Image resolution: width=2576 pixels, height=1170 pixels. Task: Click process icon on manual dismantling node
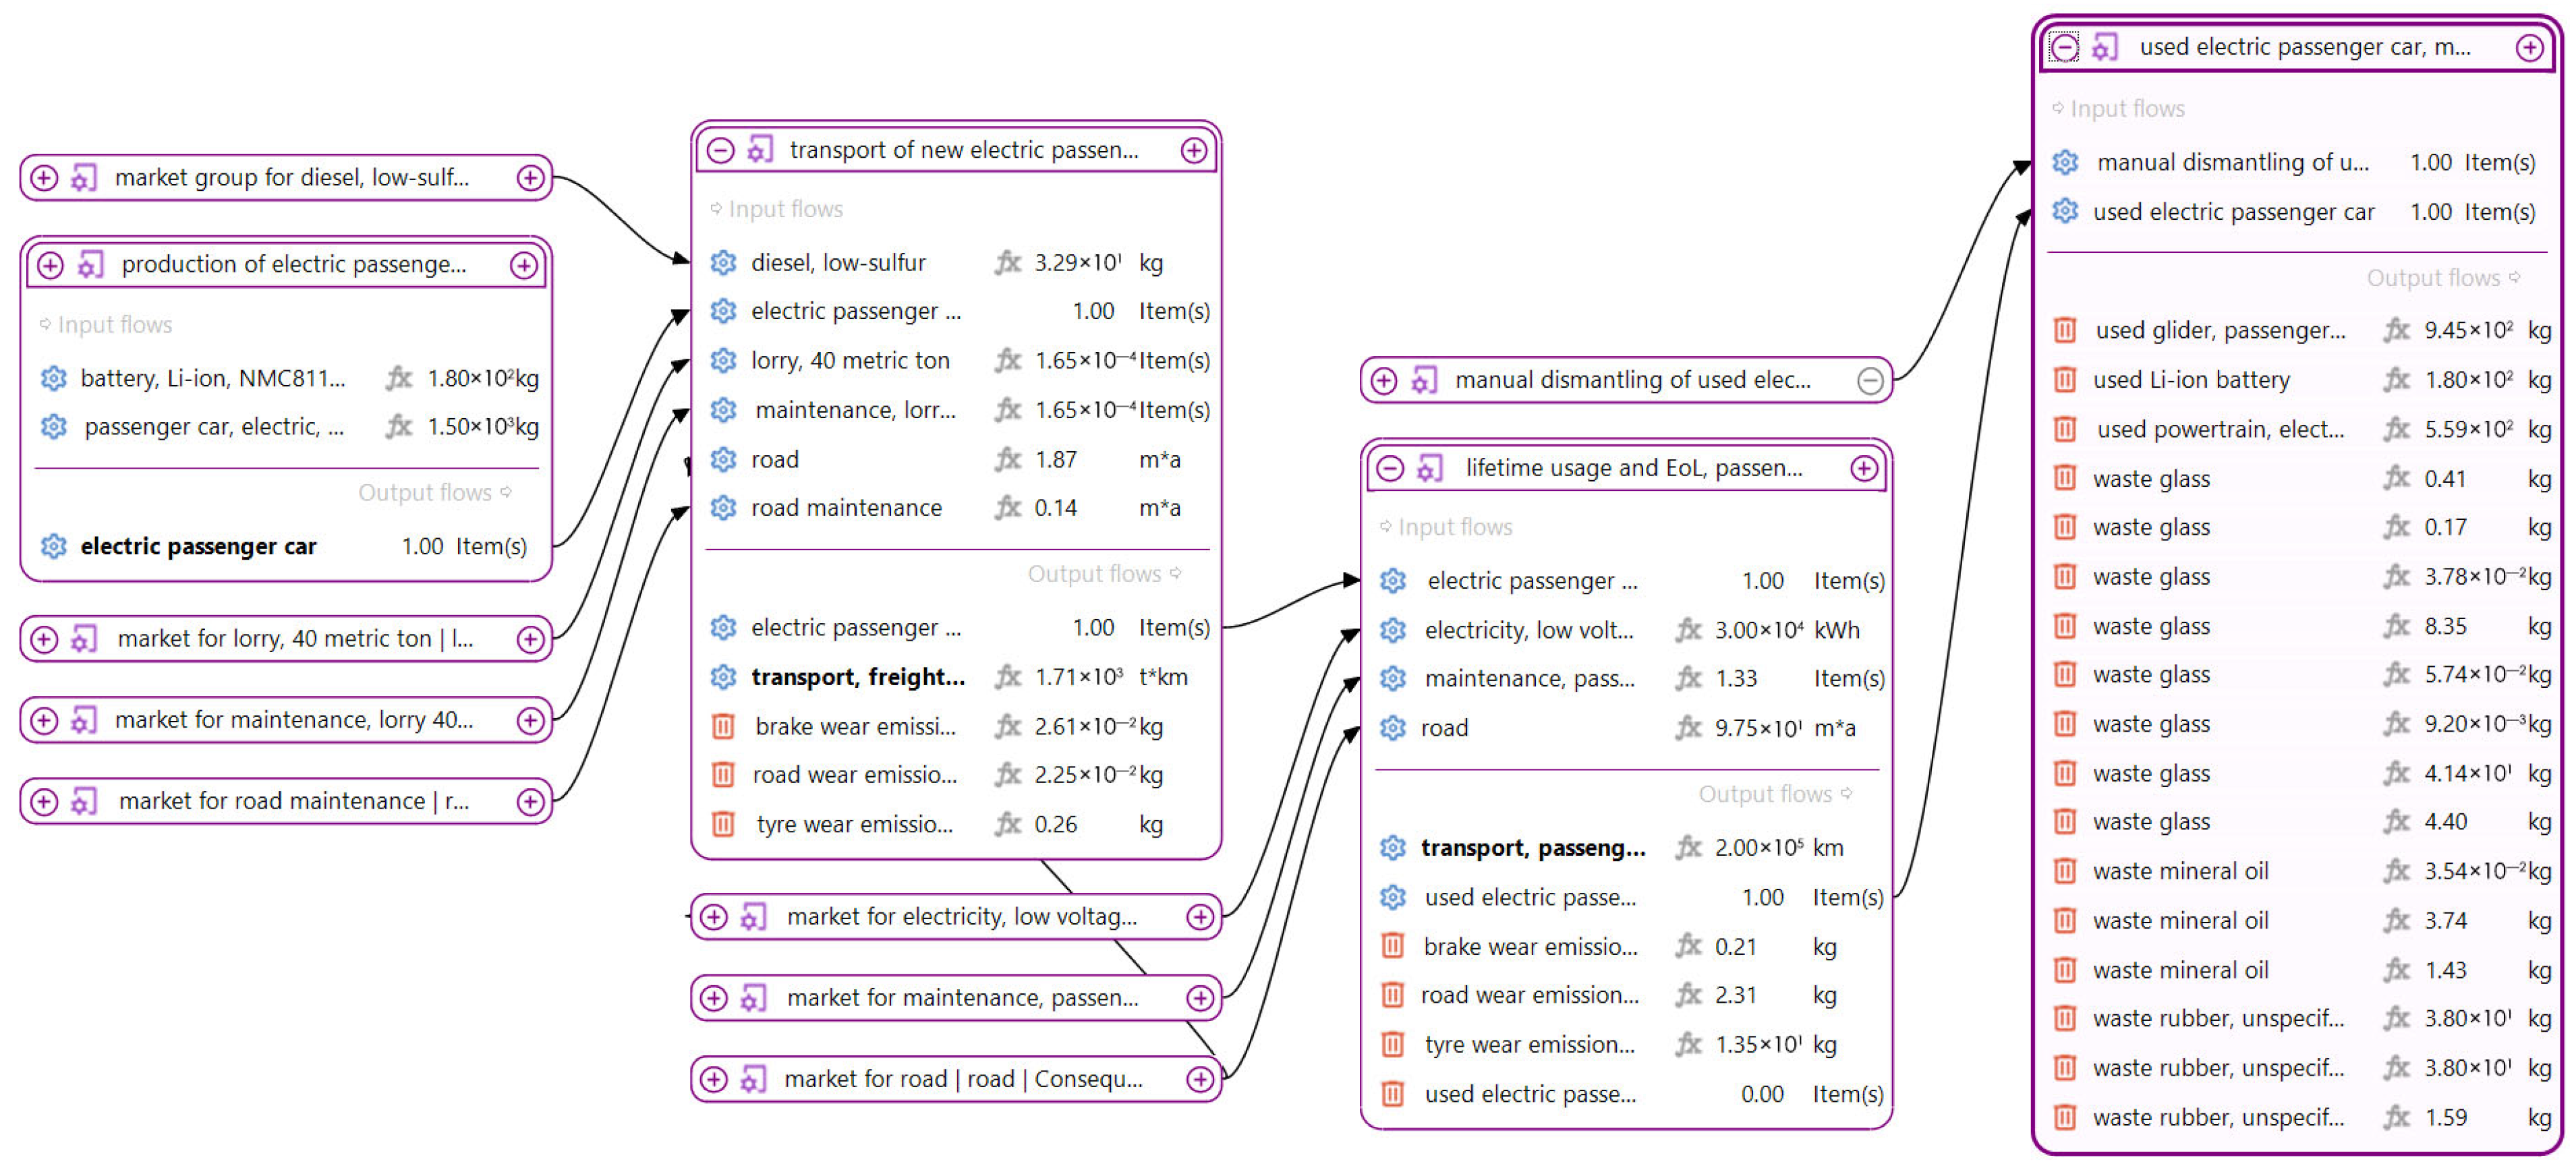coord(1423,381)
